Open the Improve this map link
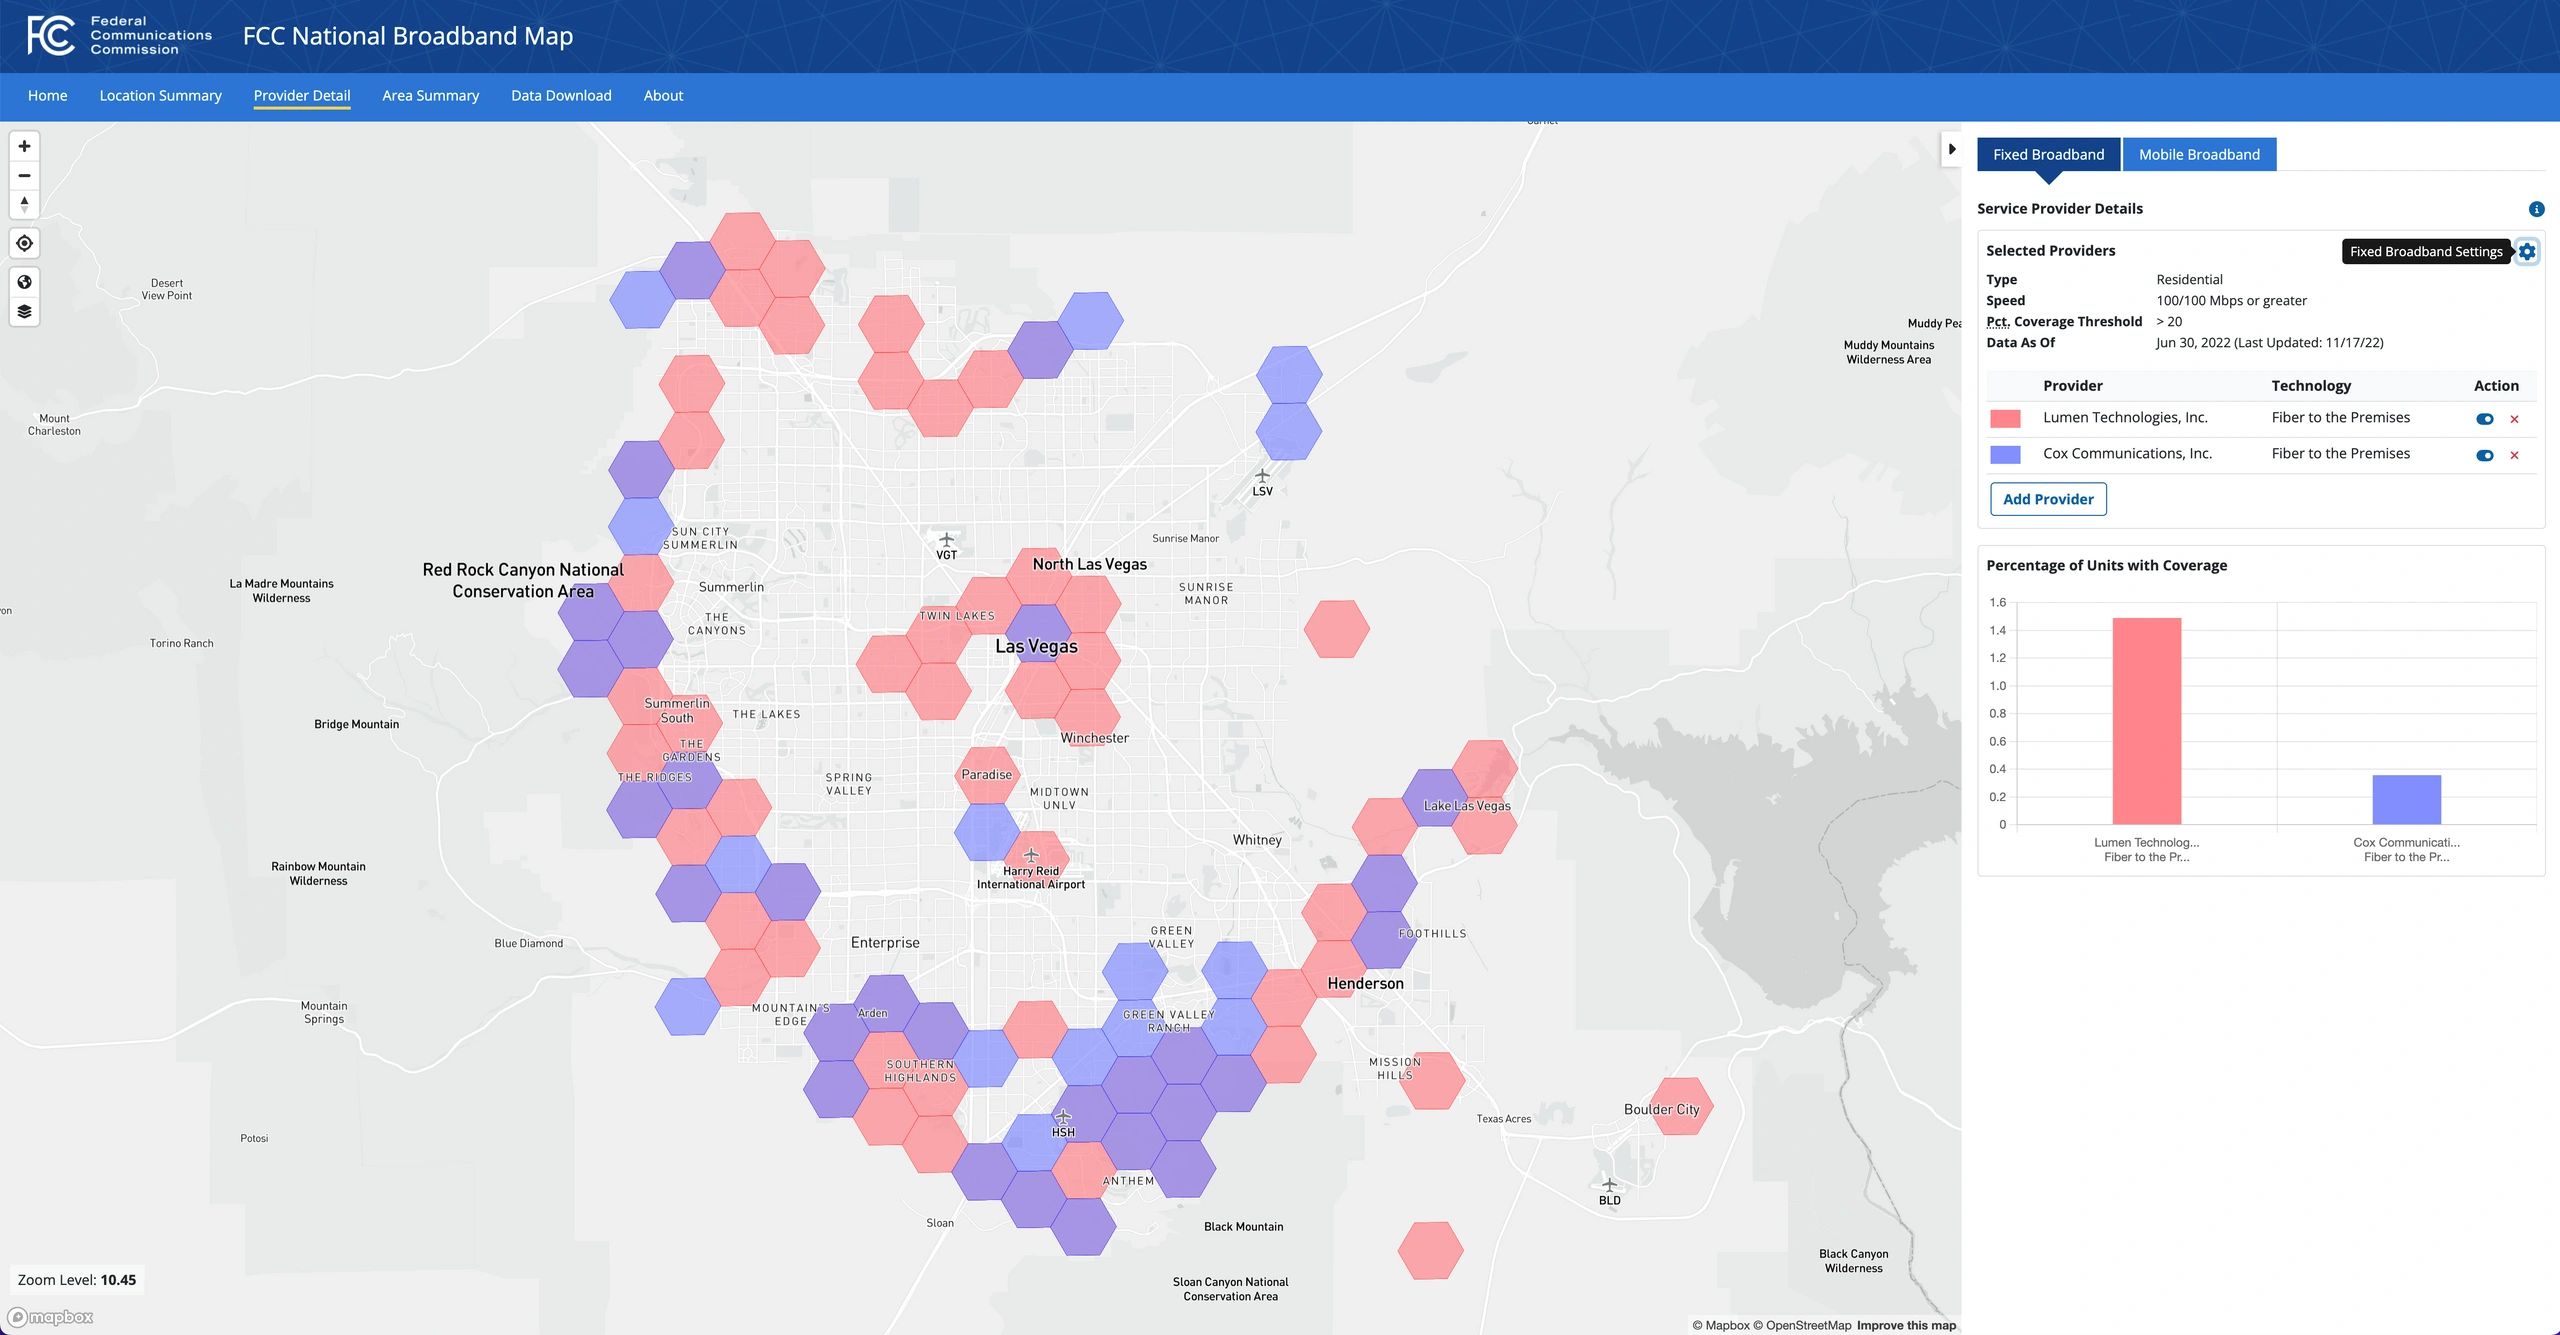The width and height of the screenshot is (2560, 1335). coord(1906,1325)
